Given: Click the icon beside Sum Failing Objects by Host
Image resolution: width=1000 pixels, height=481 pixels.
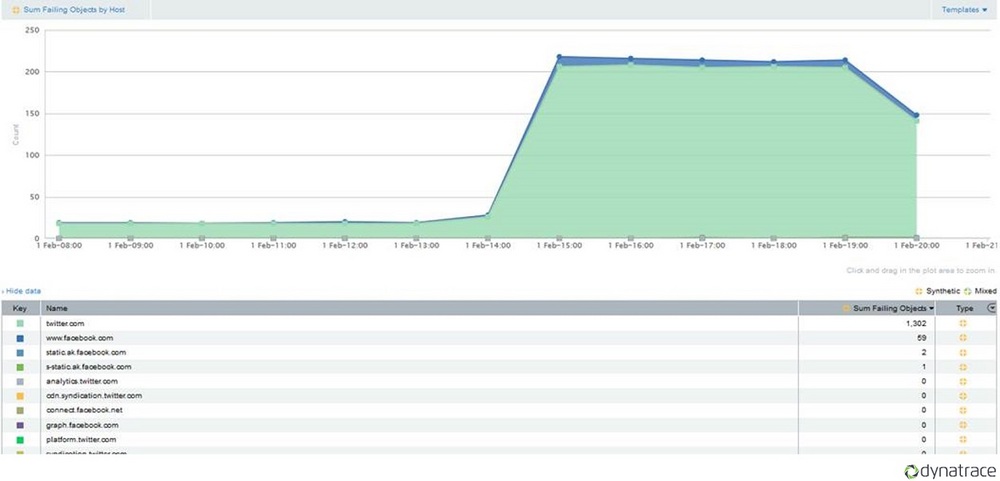Looking at the screenshot, I should click(16, 10).
